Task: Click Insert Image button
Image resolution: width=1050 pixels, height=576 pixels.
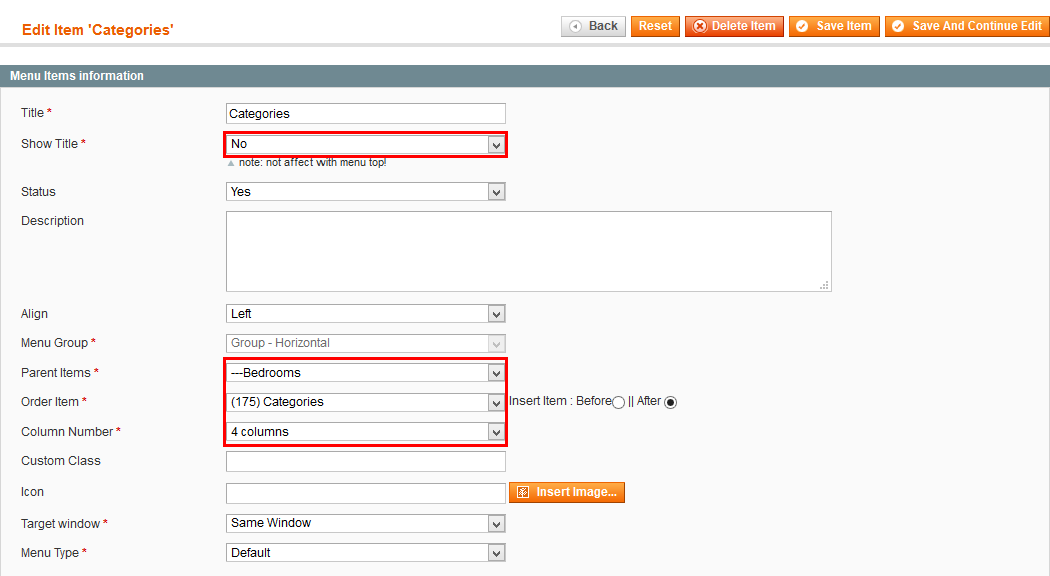Action: click(567, 492)
